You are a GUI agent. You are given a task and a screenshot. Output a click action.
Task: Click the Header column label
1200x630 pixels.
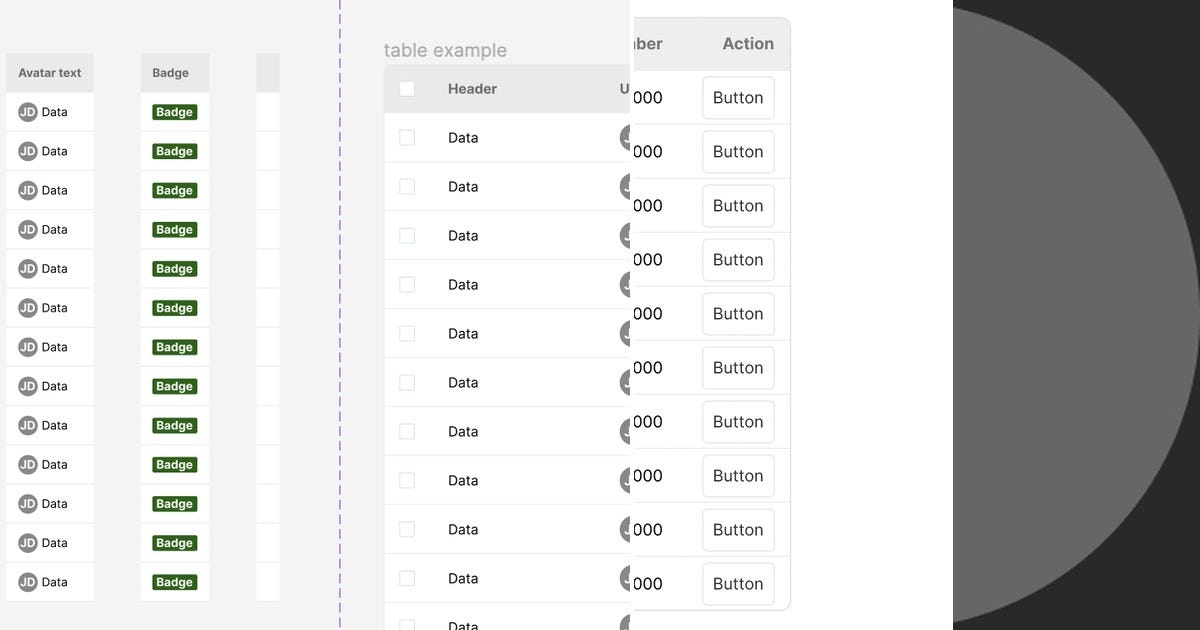point(472,89)
